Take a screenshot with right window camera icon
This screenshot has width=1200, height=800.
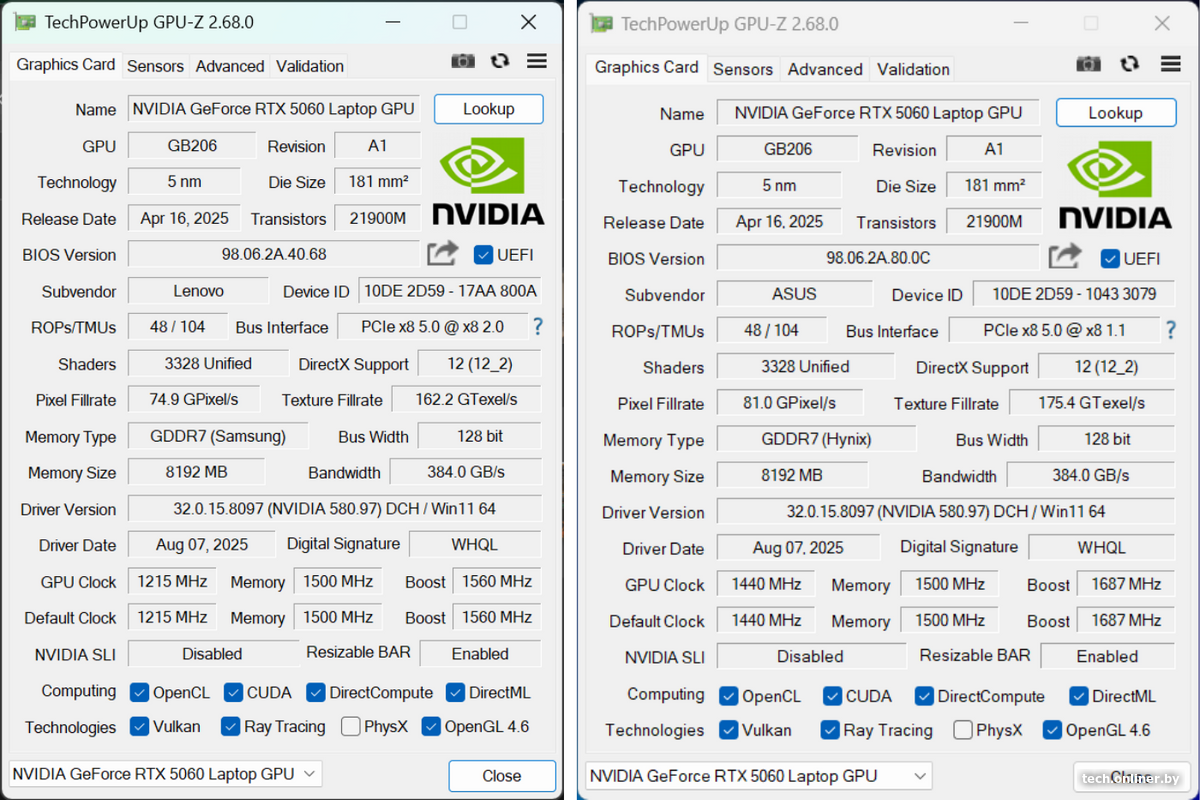(x=1088, y=64)
